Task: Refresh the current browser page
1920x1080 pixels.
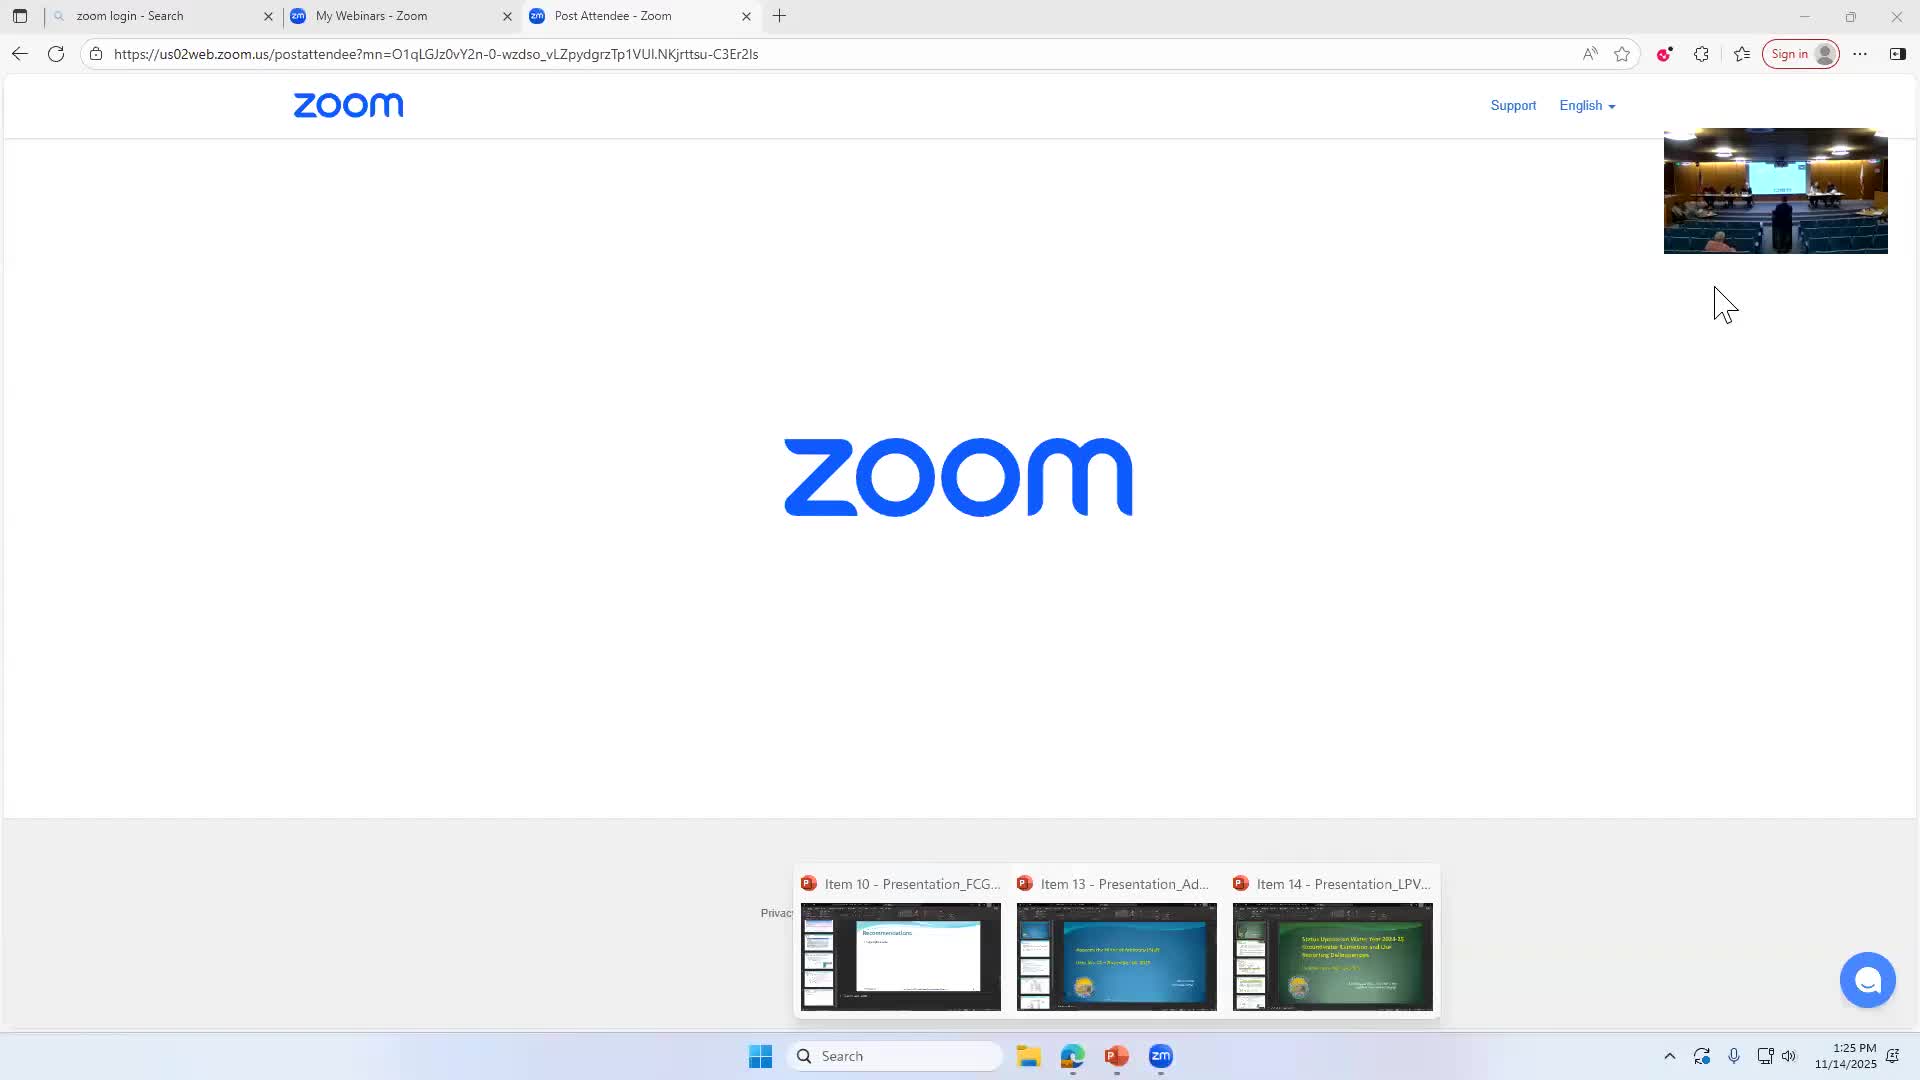Action: point(56,54)
